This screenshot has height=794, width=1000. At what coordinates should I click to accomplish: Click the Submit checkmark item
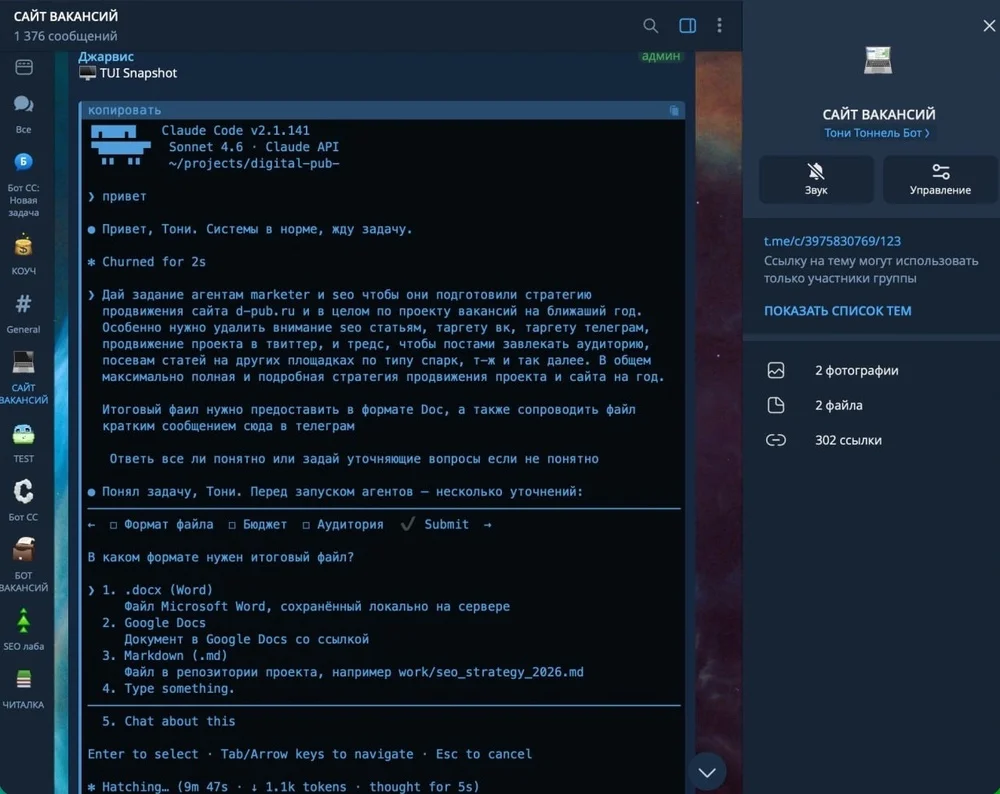point(434,524)
